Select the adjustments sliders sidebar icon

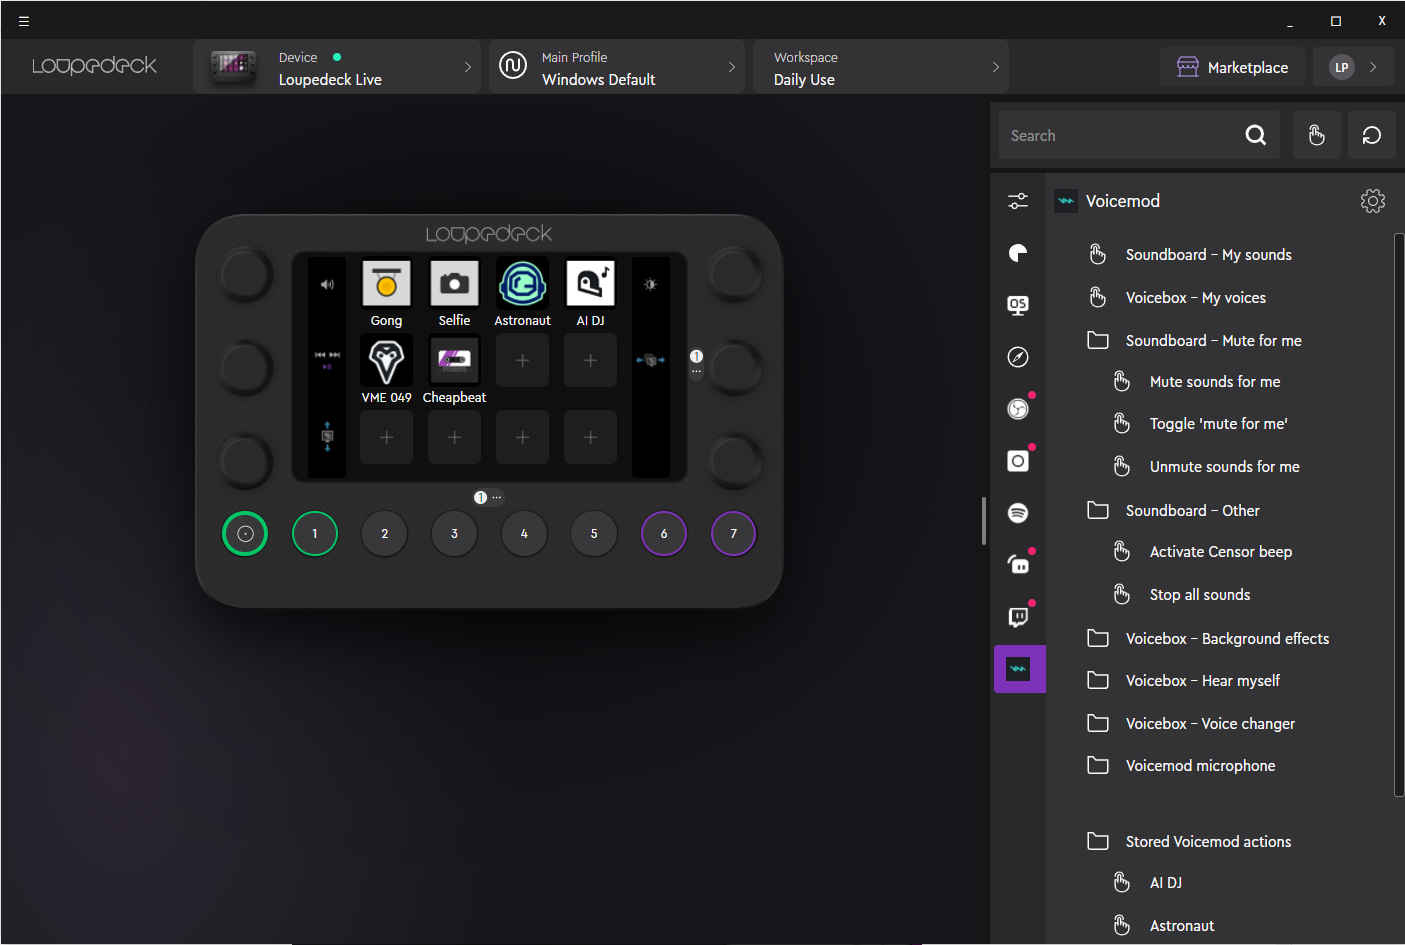1018,201
